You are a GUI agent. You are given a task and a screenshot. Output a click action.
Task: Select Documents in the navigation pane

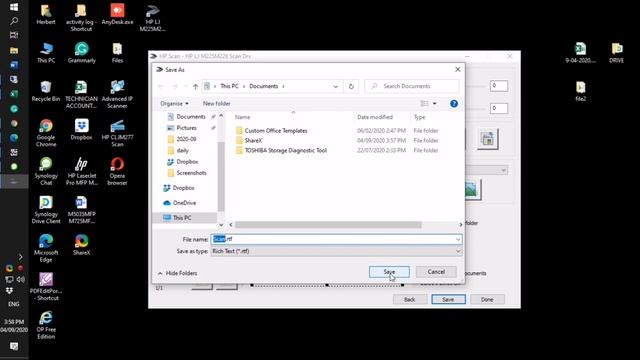click(191, 117)
